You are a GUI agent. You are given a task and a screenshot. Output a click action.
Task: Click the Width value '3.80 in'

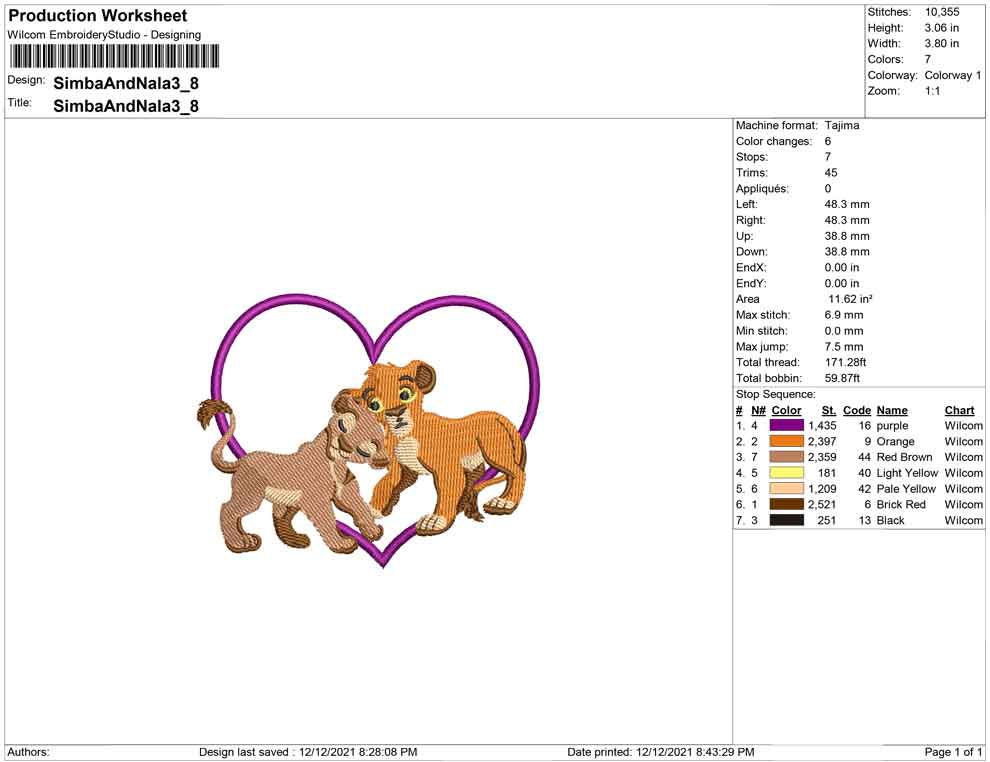tap(941, 44)
